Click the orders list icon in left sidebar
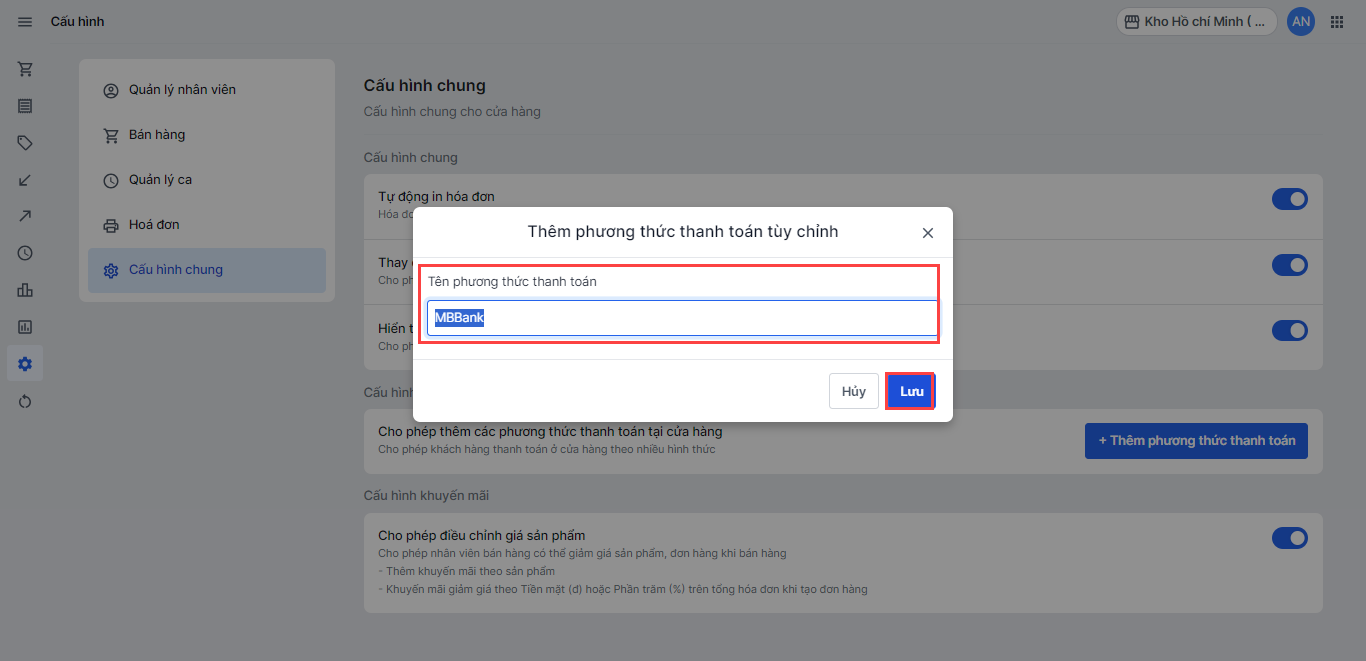The image size is (1366, 661). click(x=25, y=106)
